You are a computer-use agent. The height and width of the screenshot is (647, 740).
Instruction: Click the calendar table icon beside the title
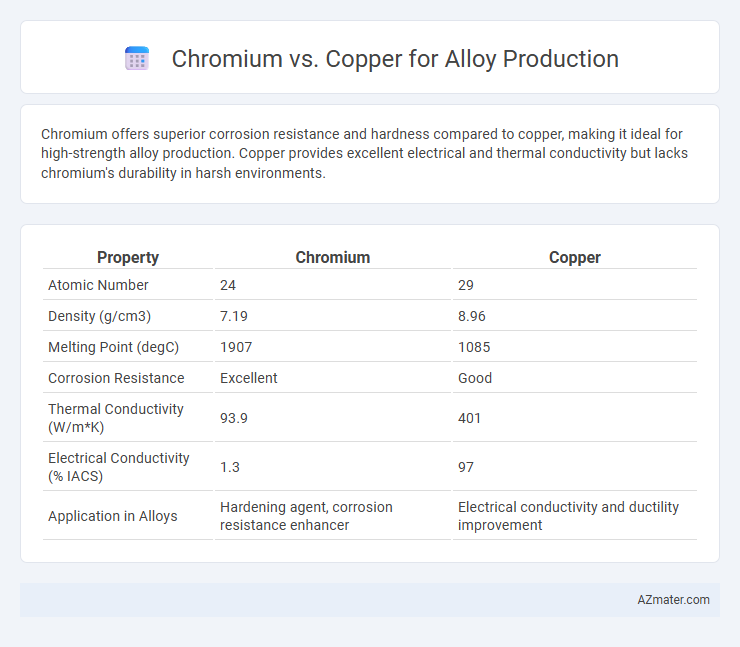[137, 59]
